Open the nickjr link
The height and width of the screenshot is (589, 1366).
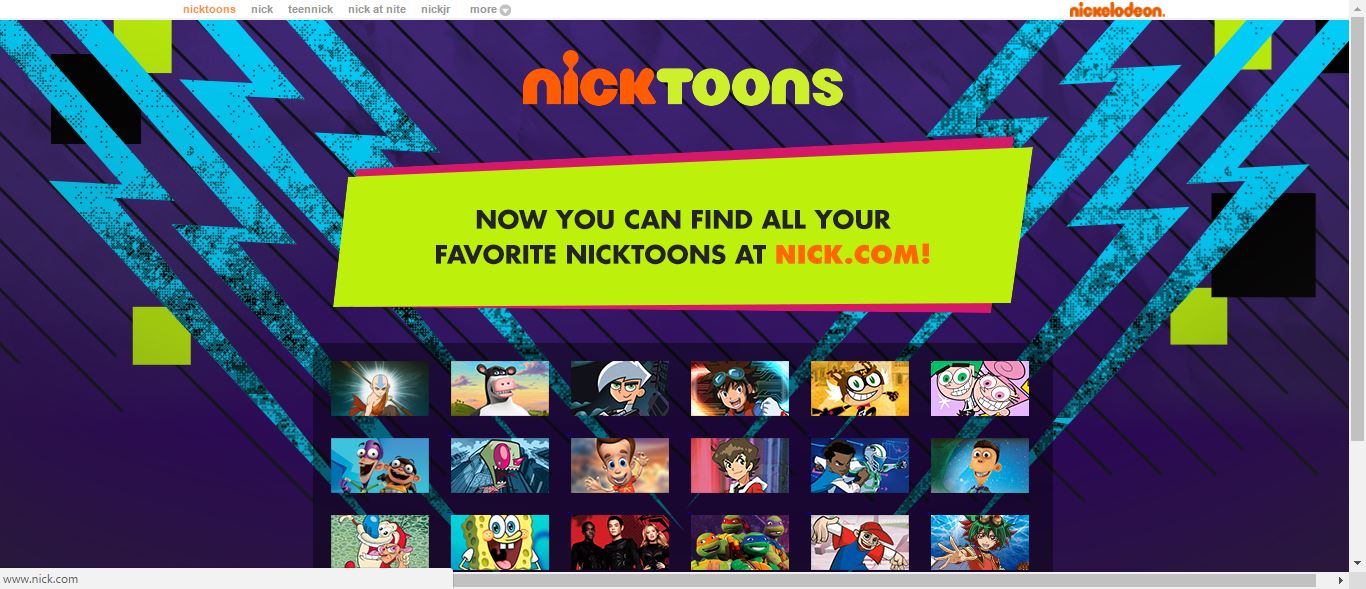[436, 9]
